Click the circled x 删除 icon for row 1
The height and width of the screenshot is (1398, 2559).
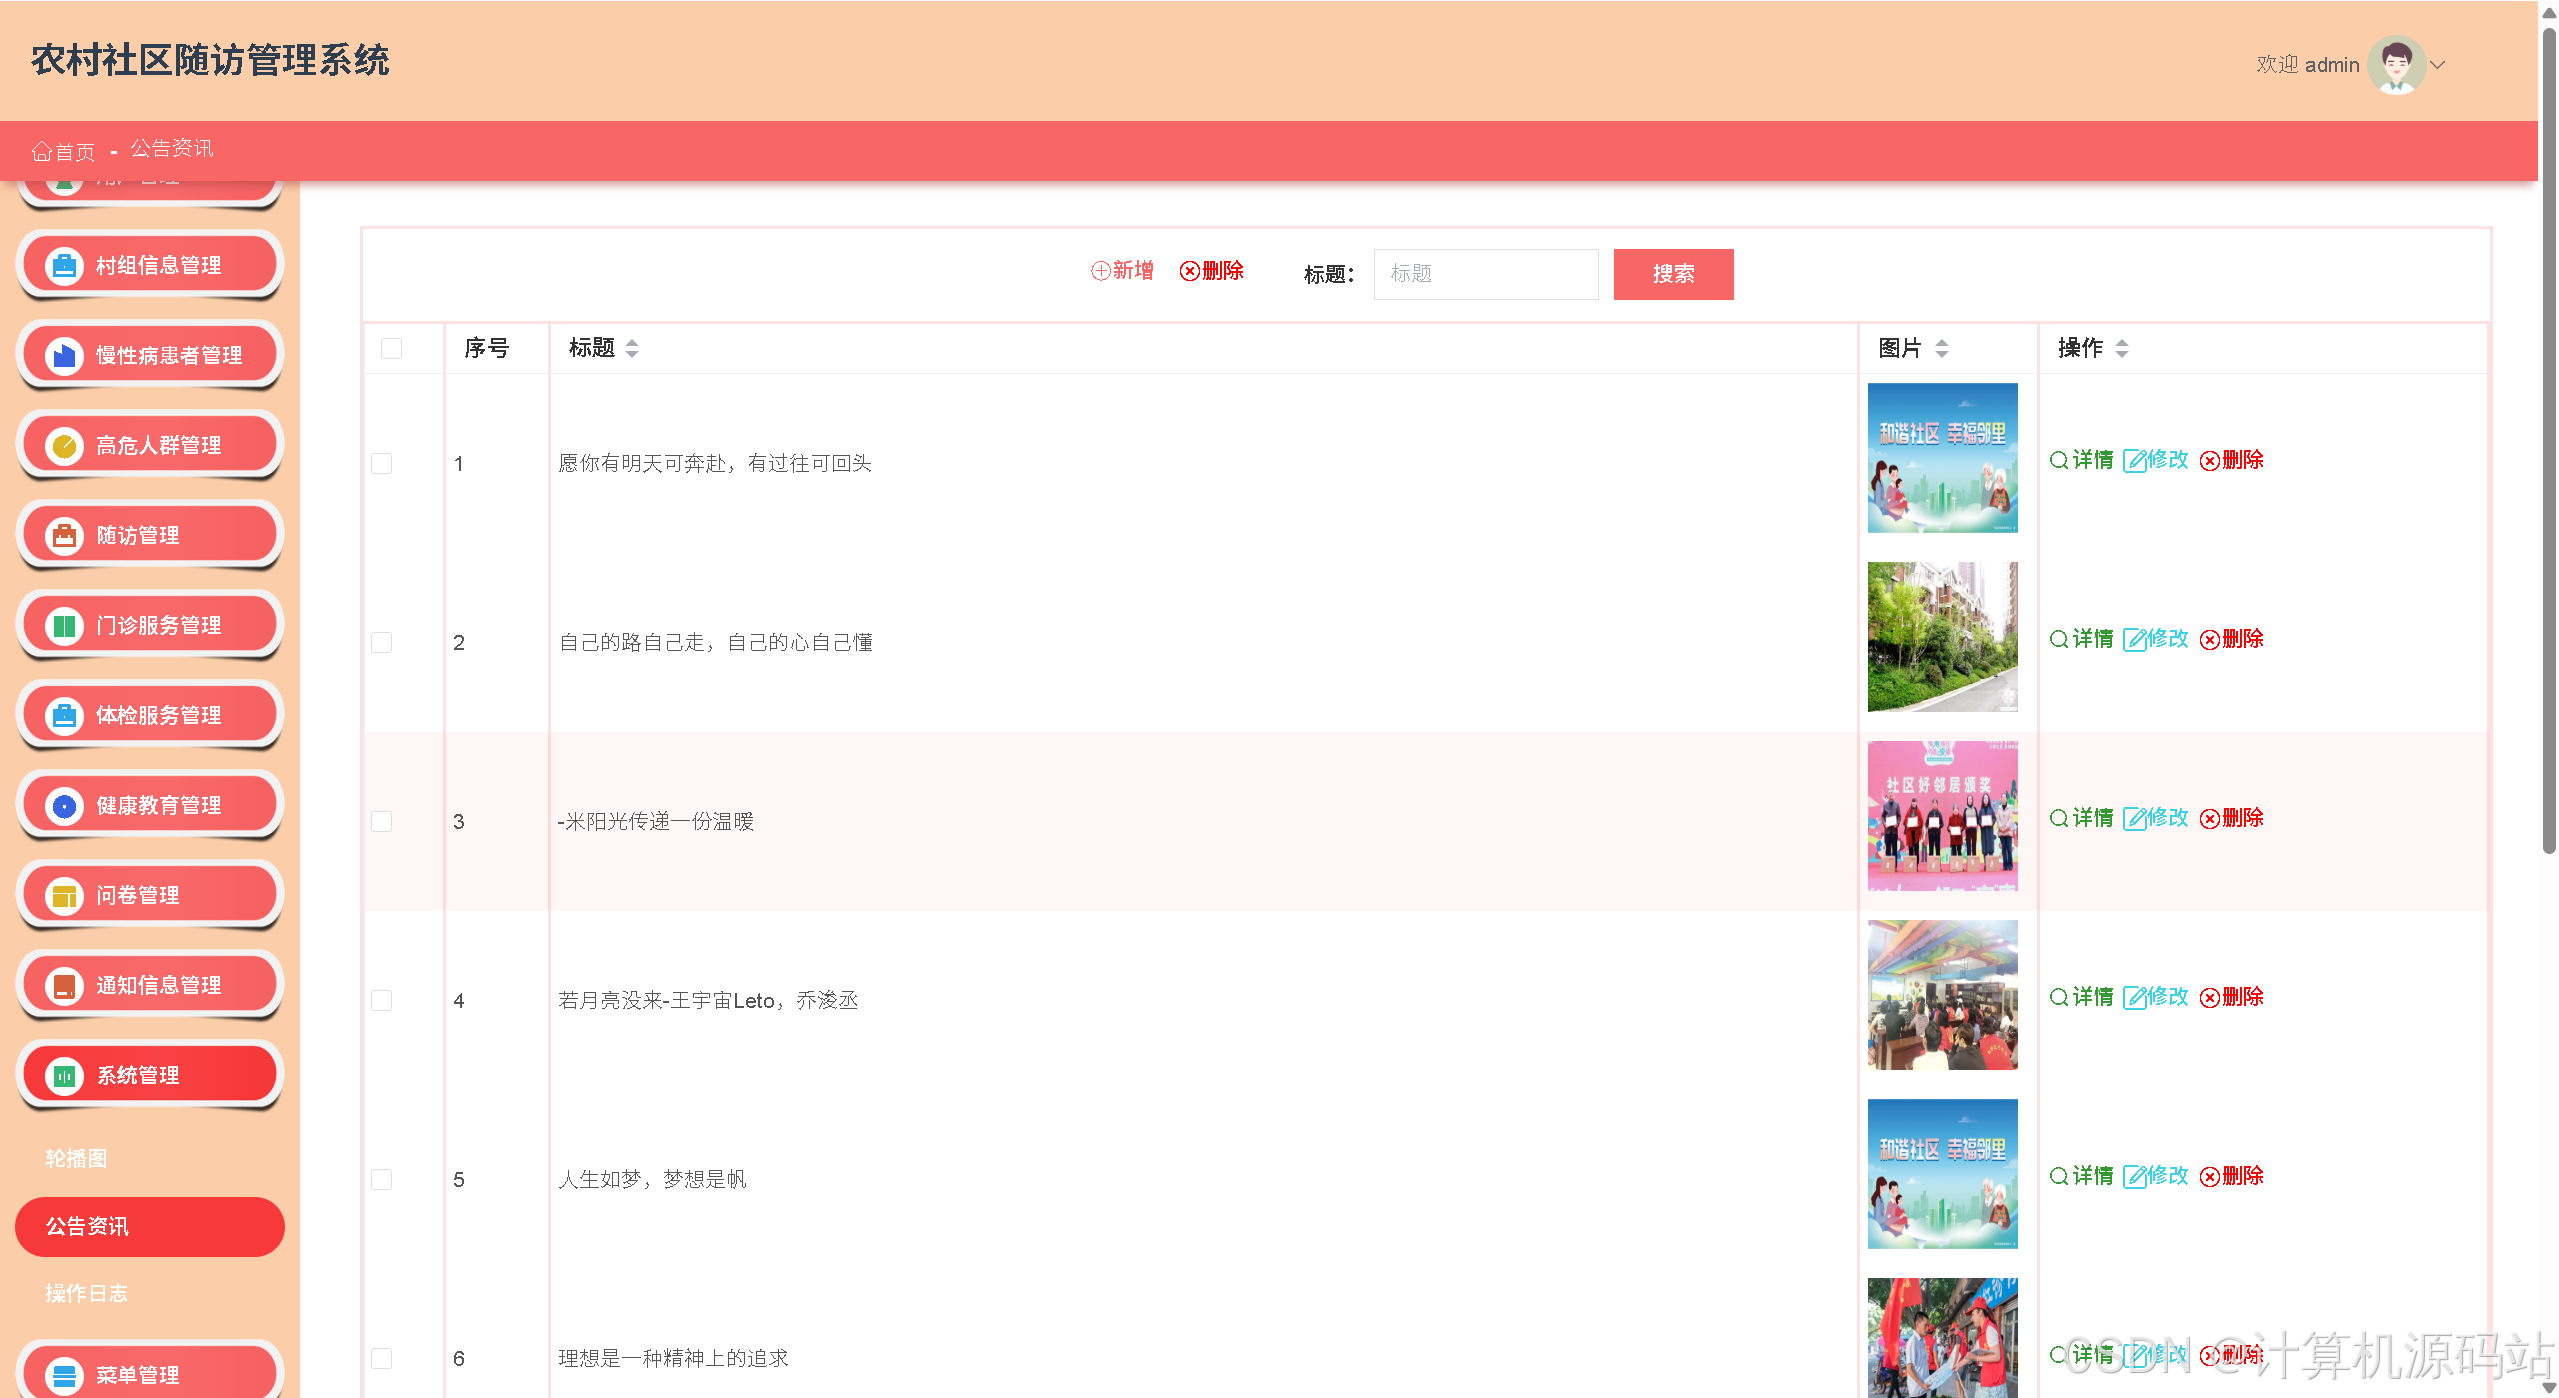click(2210, 460)
